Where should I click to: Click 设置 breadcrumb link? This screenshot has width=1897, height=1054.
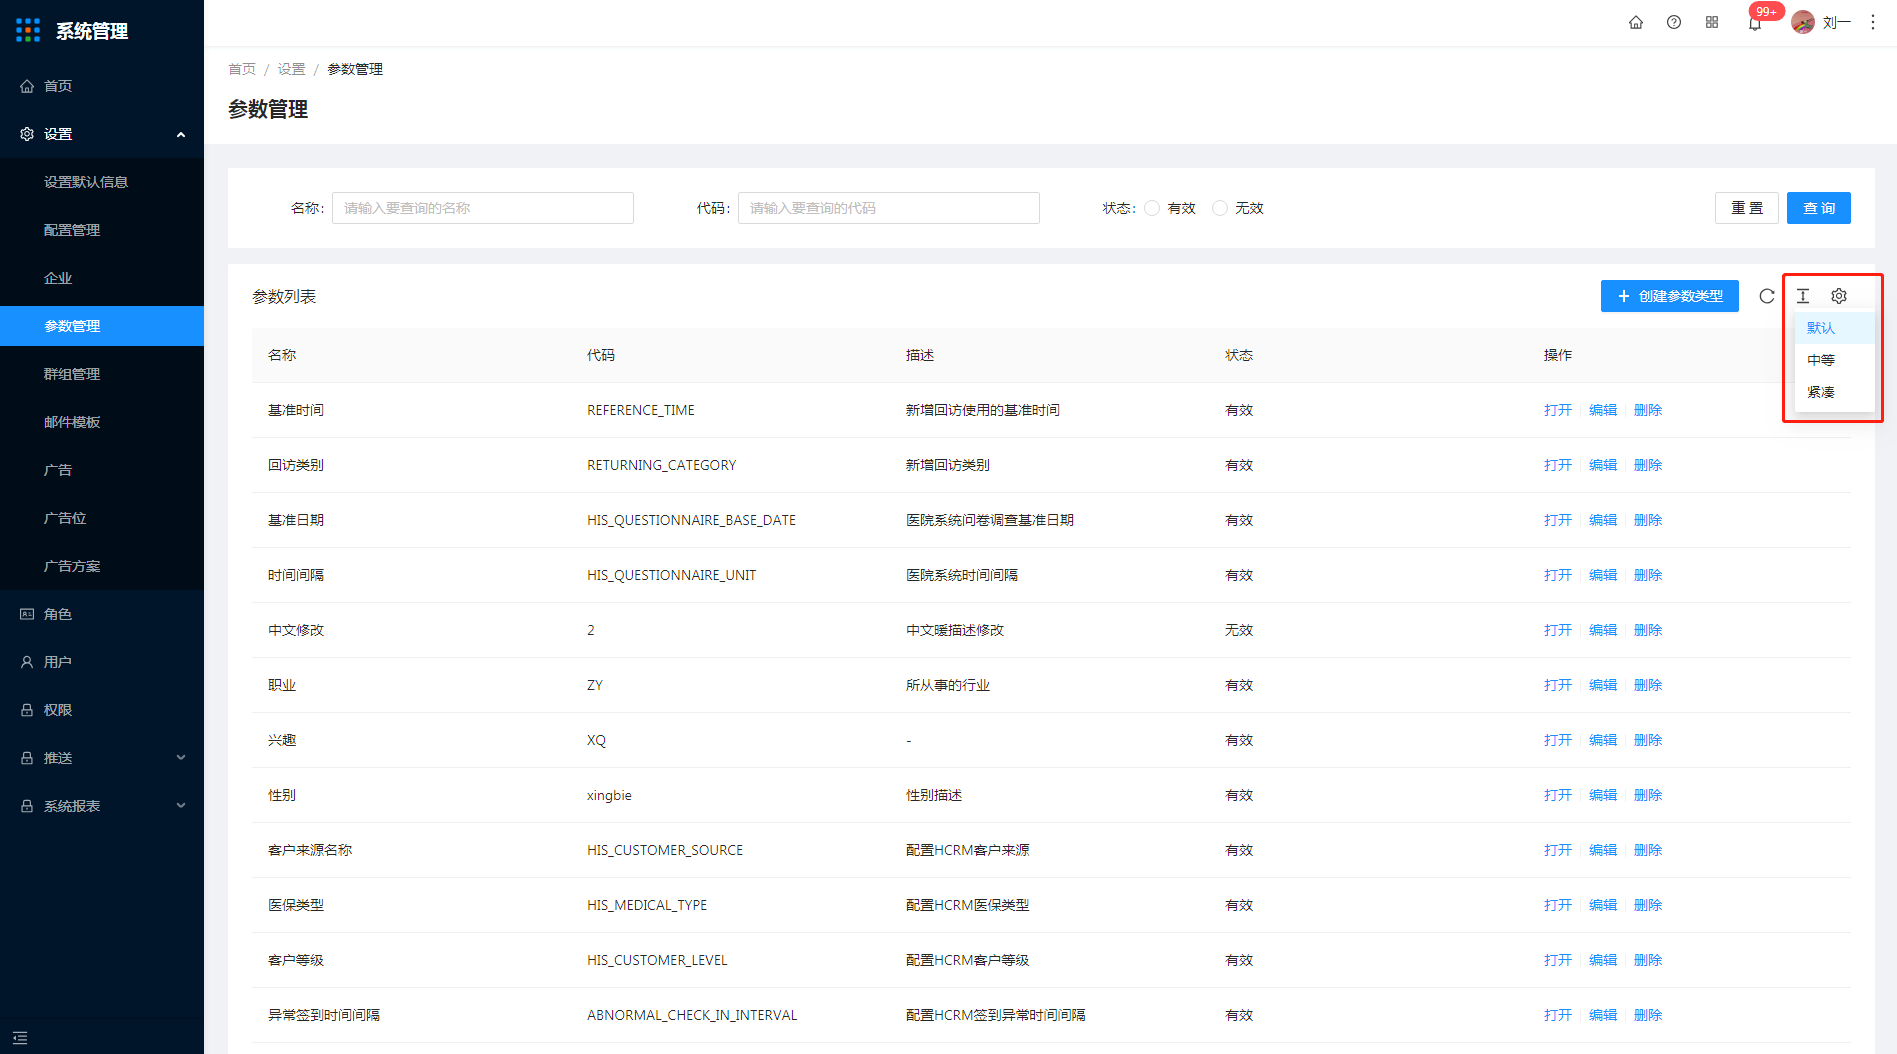click(x=292, y=69)
